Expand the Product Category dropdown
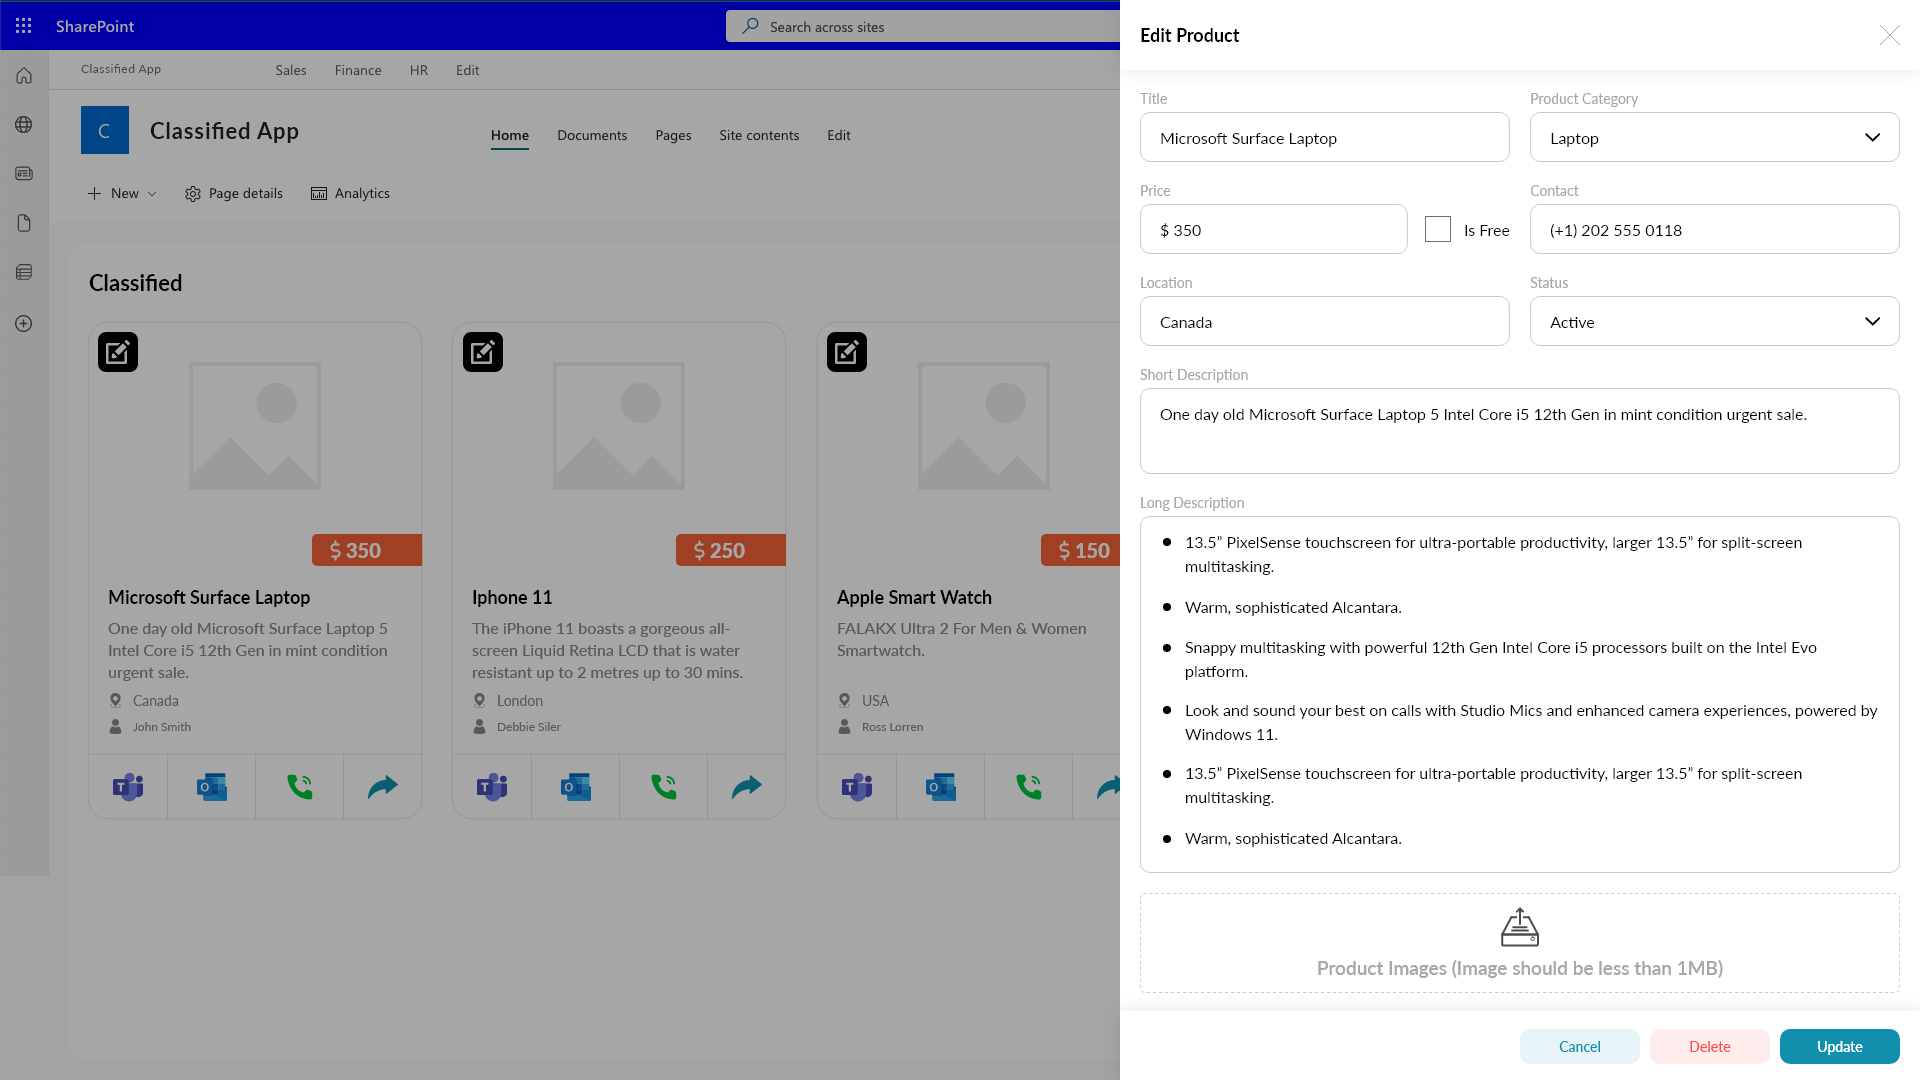This screenshot has width=1920, height=1080. pos(1873,137)
